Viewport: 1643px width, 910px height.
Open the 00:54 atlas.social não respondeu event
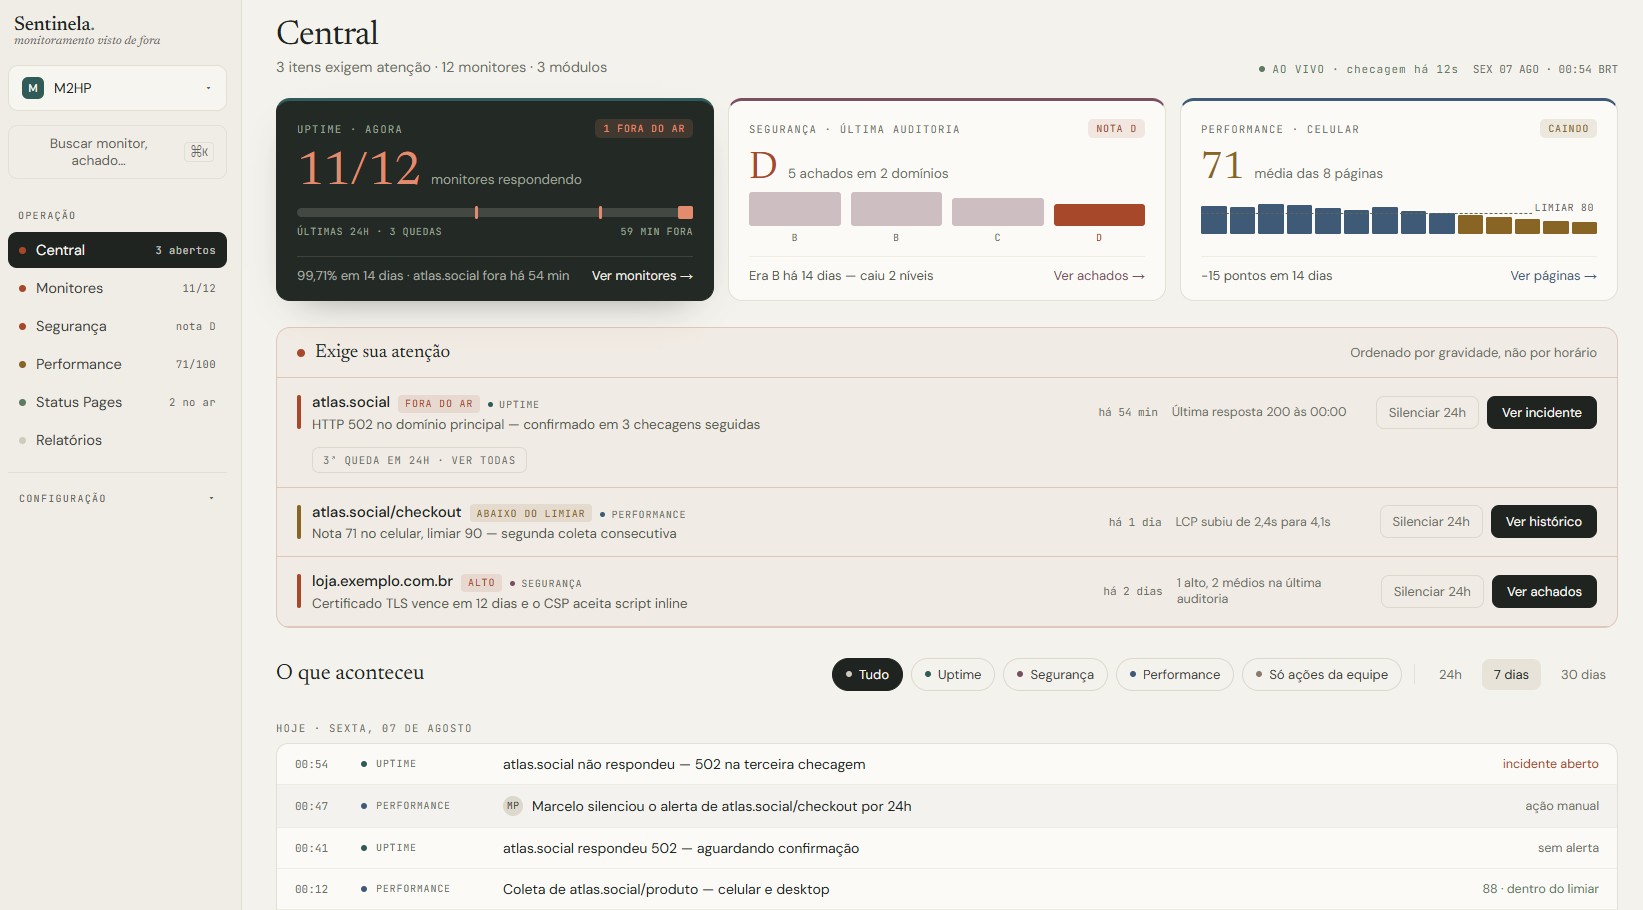[x=946, y=764]
